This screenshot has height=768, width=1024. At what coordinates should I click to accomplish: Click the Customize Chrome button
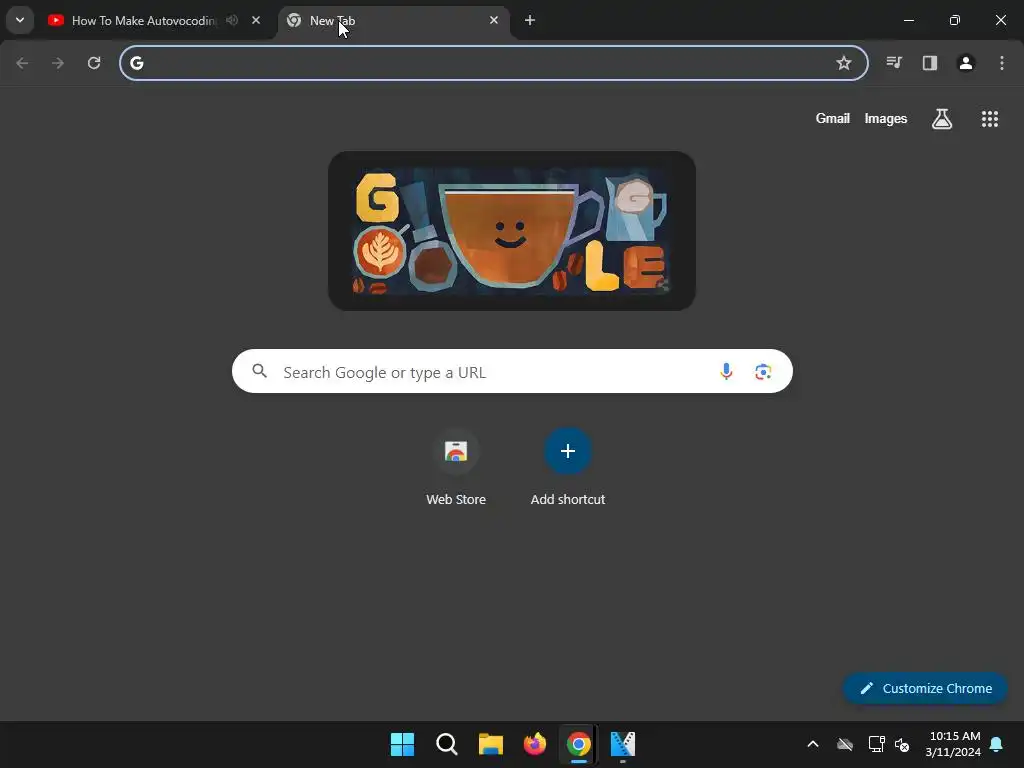pyautogui.click(x=925, y=688)
